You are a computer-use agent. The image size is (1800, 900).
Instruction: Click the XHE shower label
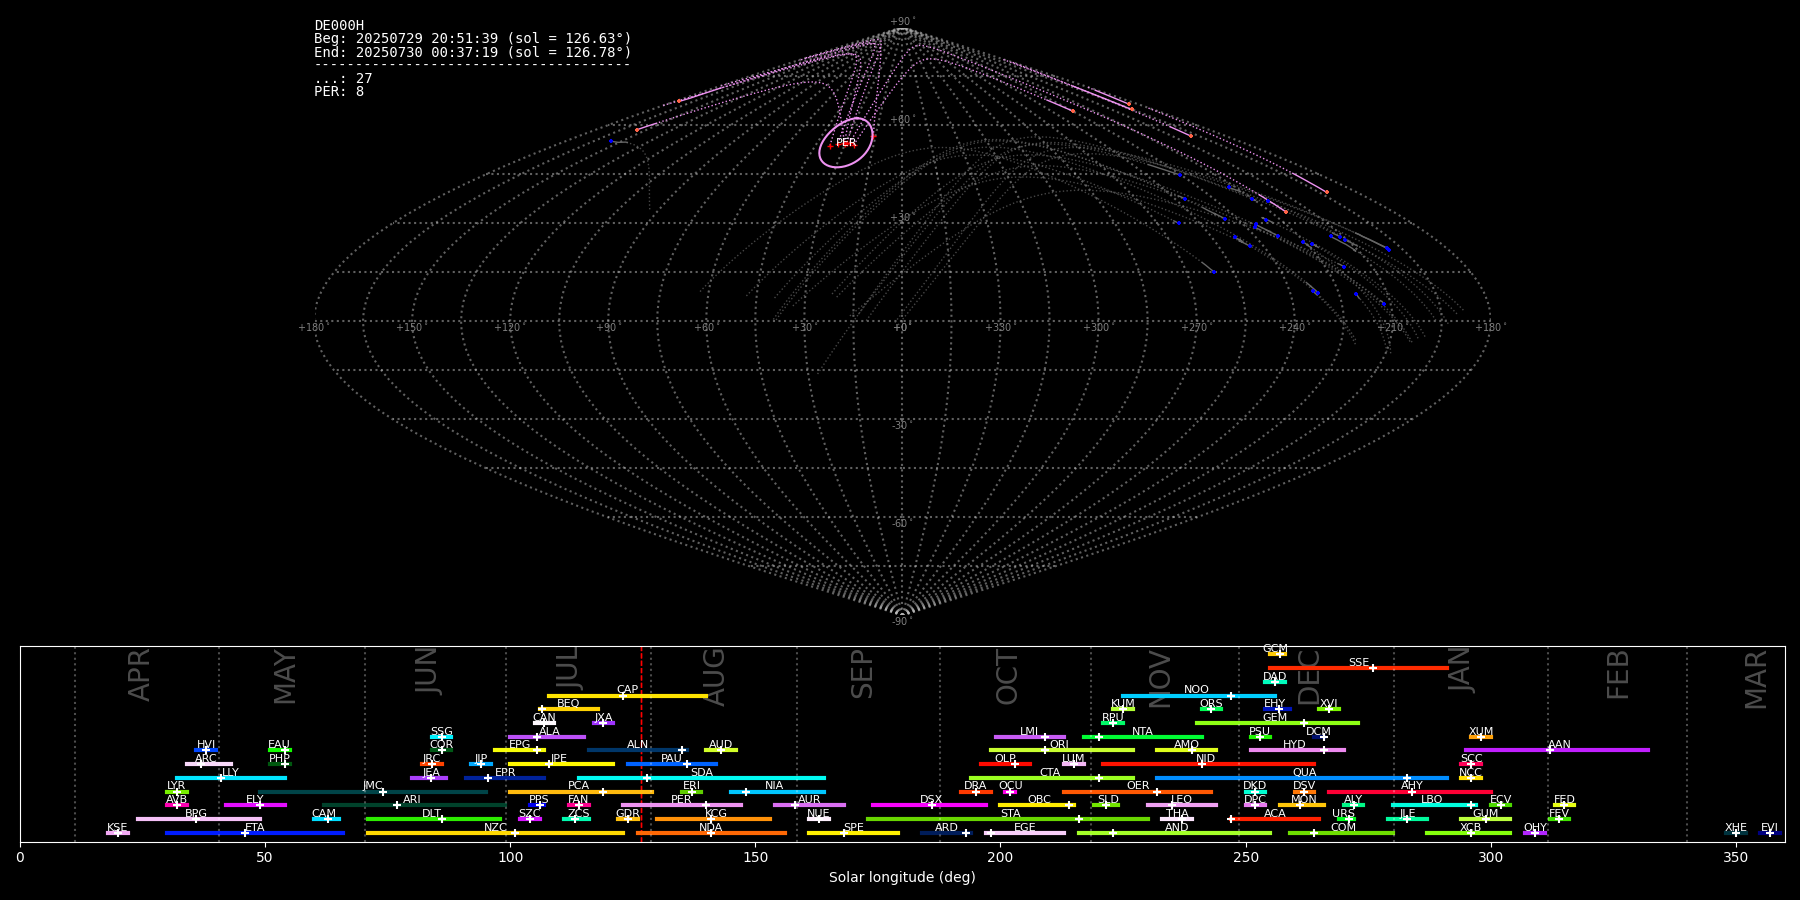coord(1736,828)
